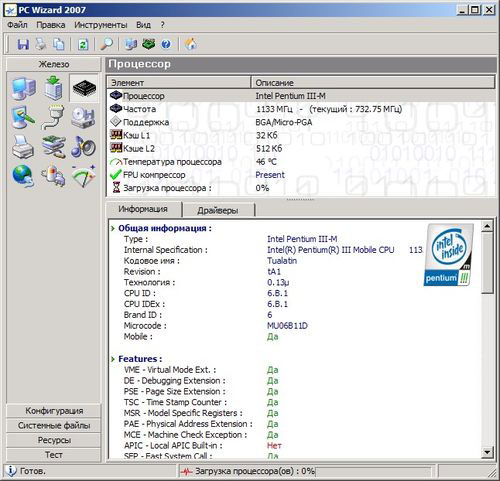
Task: Click the Элемент column header
Action: (179, 82)
